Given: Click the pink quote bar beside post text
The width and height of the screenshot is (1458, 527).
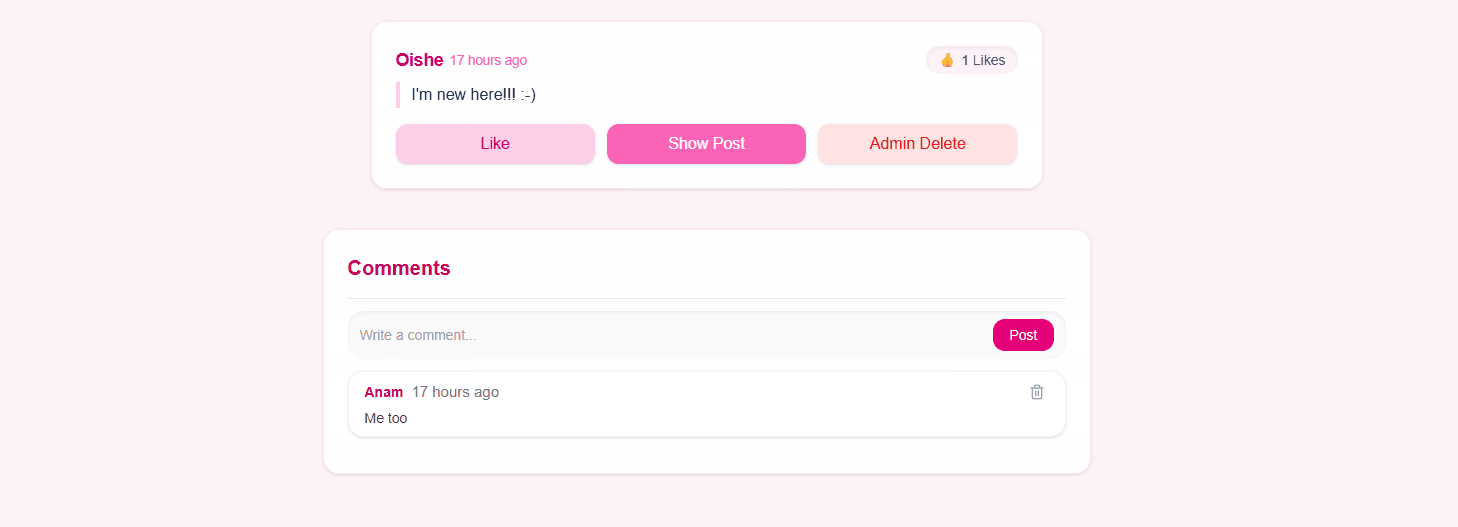Looking at the screenshot, I should click(398, 95).
